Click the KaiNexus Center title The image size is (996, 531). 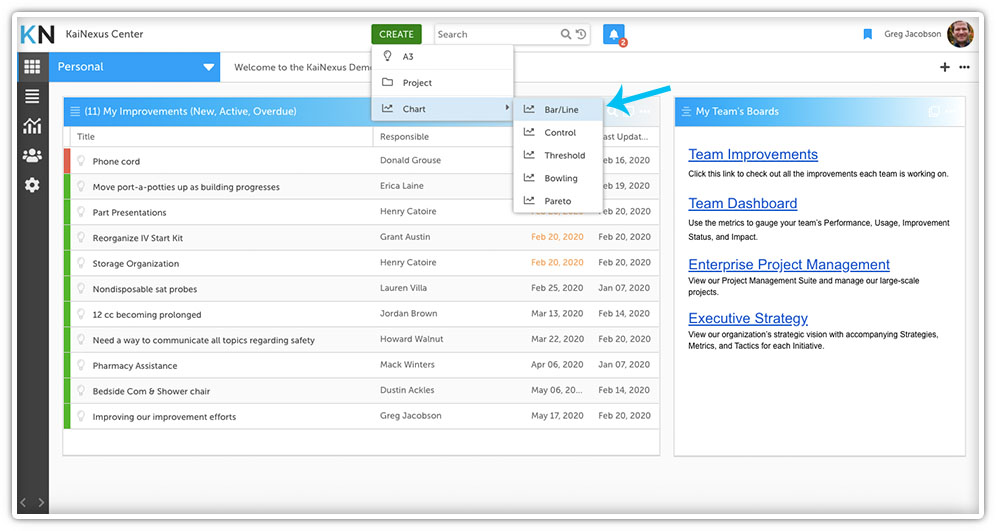tap(104, 34)
